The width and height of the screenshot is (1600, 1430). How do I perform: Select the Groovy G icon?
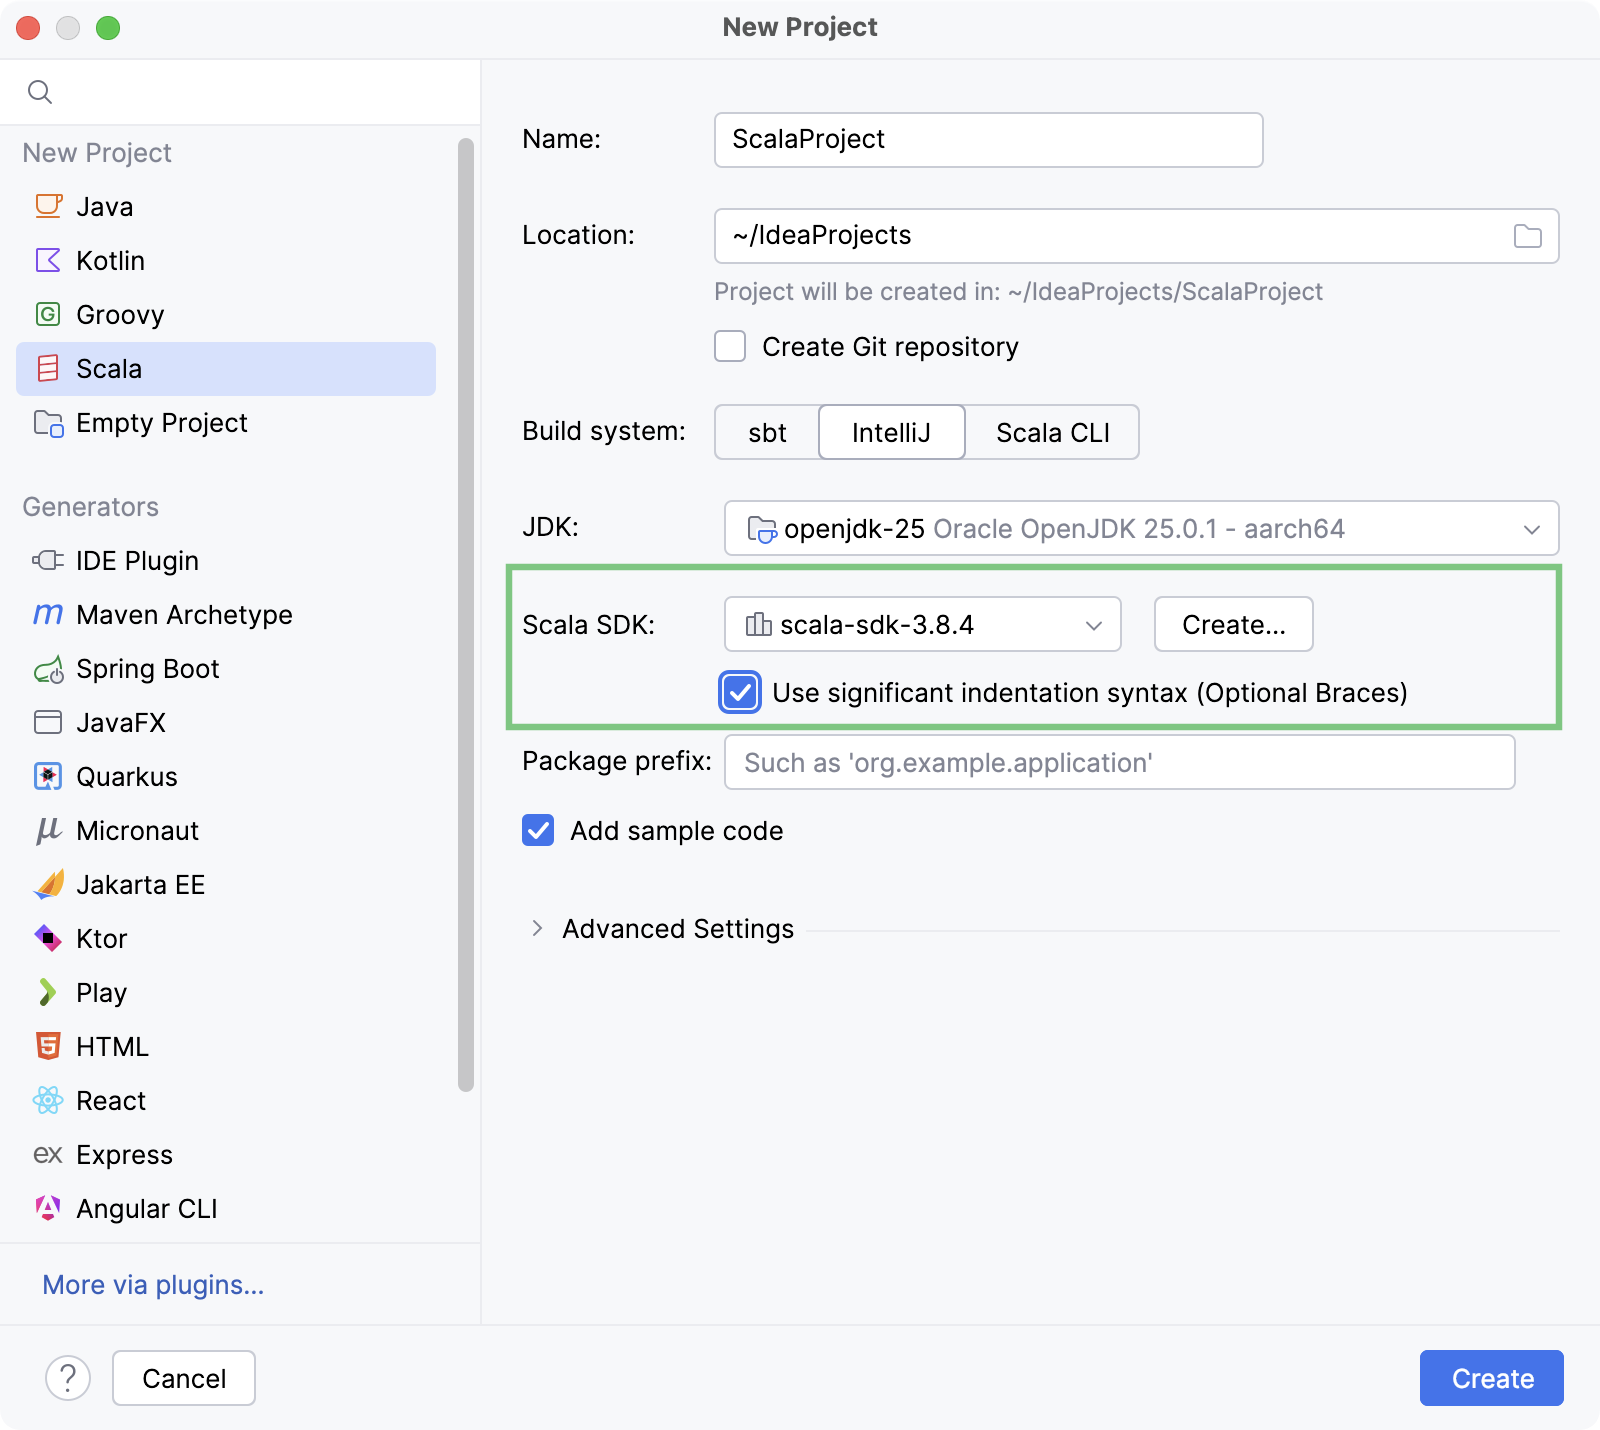click(48, 314)
